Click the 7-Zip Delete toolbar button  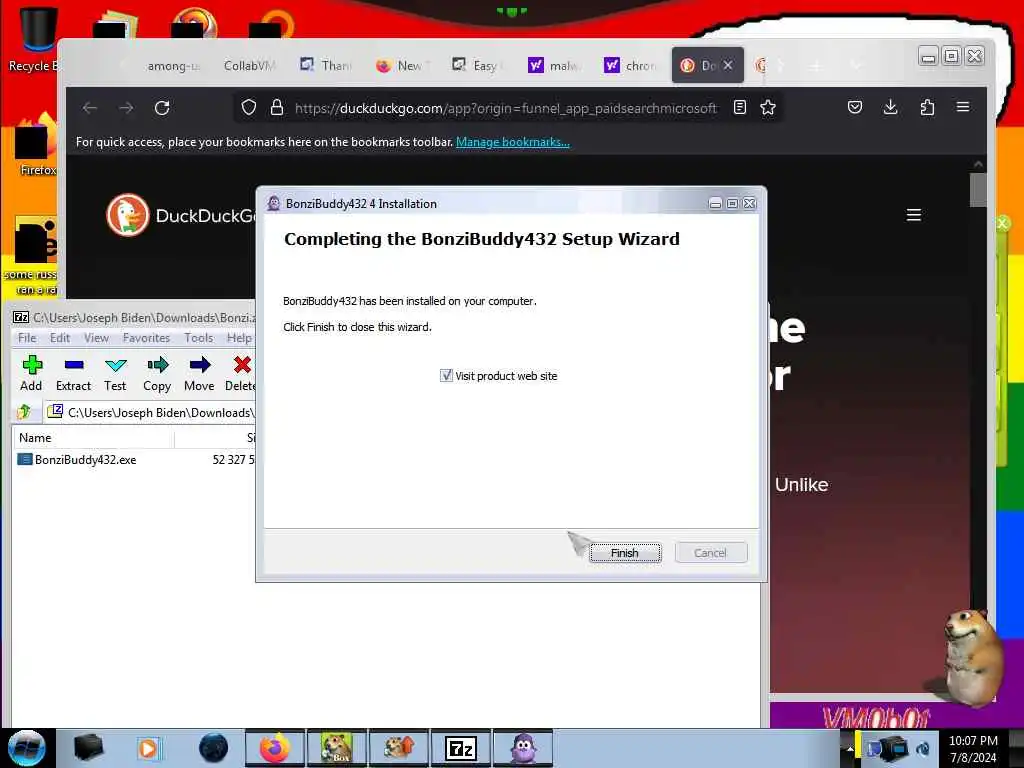click(240, 374)
